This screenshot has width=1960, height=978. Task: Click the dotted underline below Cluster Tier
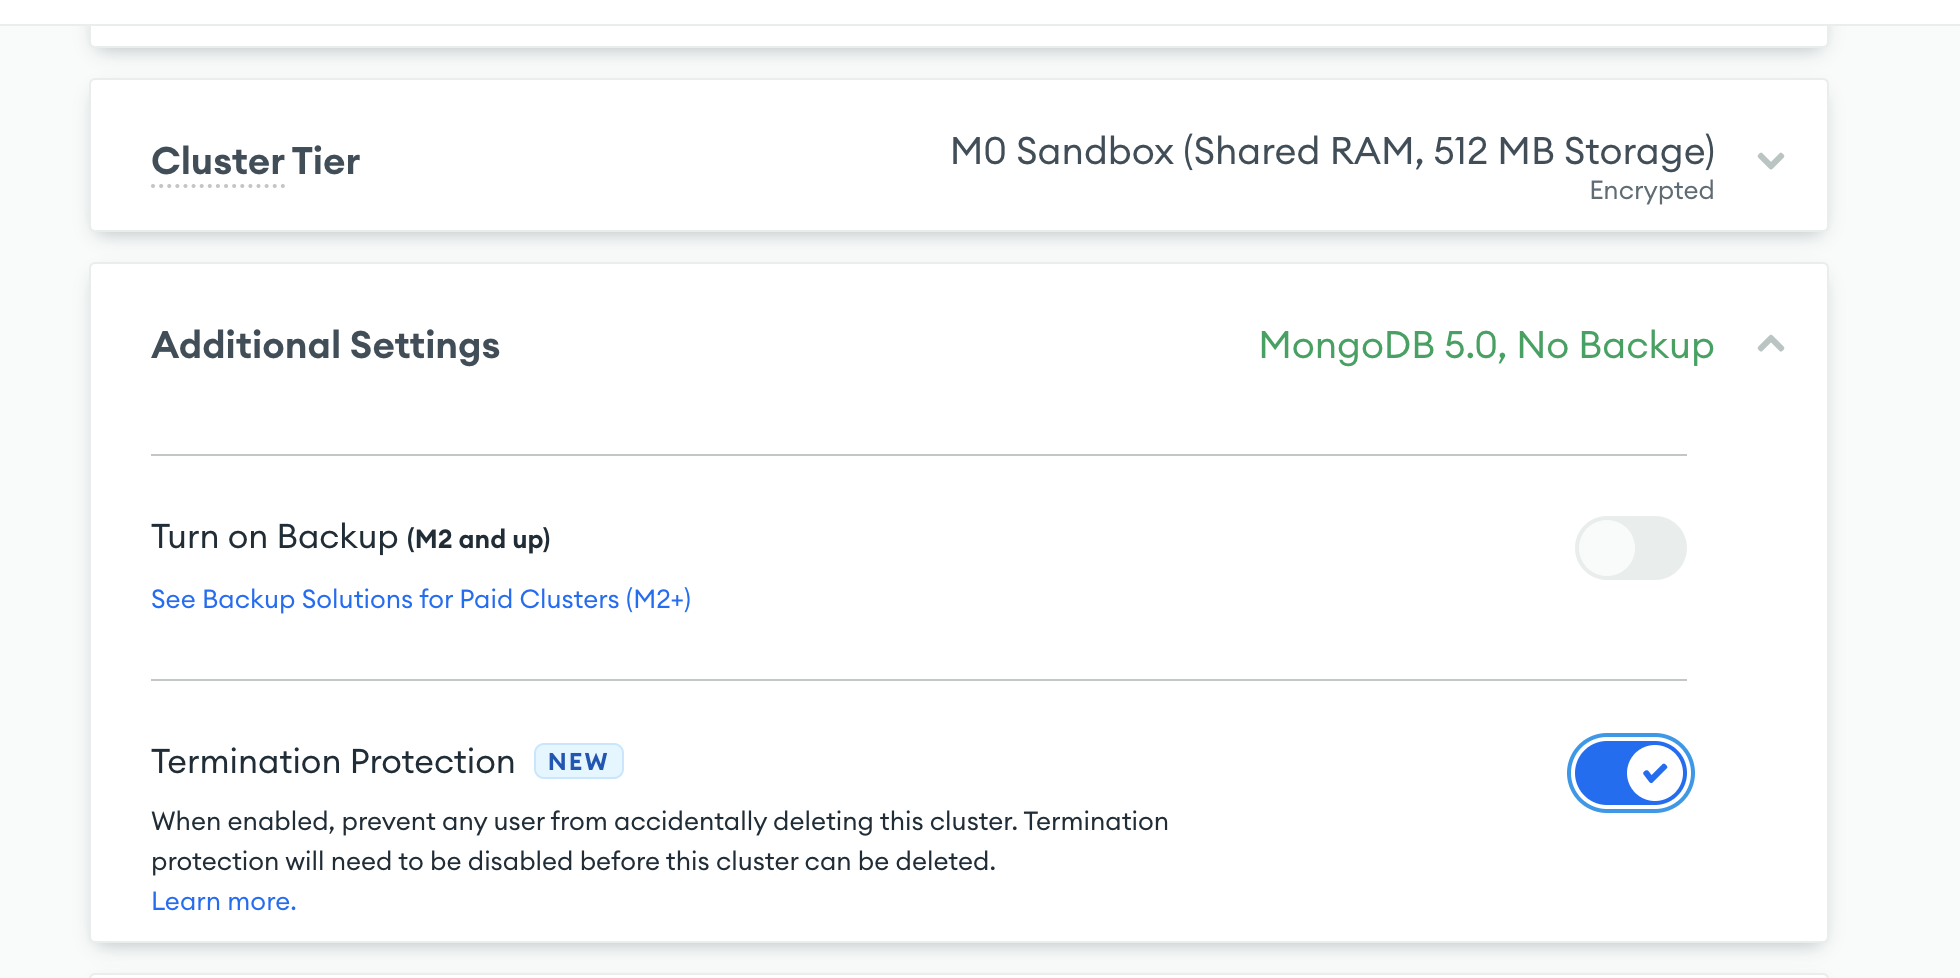click(218, 186)
